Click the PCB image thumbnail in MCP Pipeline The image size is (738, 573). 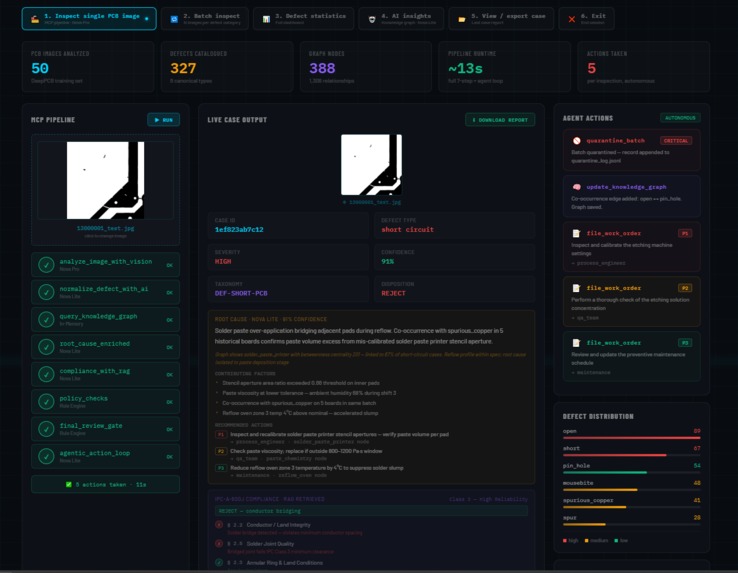tap(105, 180)
